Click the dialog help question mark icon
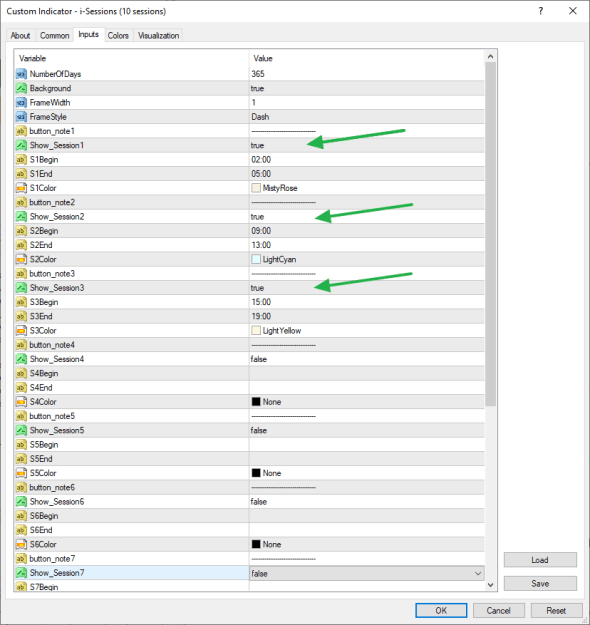This screenshot has height=625, width=590. [541, 11]
